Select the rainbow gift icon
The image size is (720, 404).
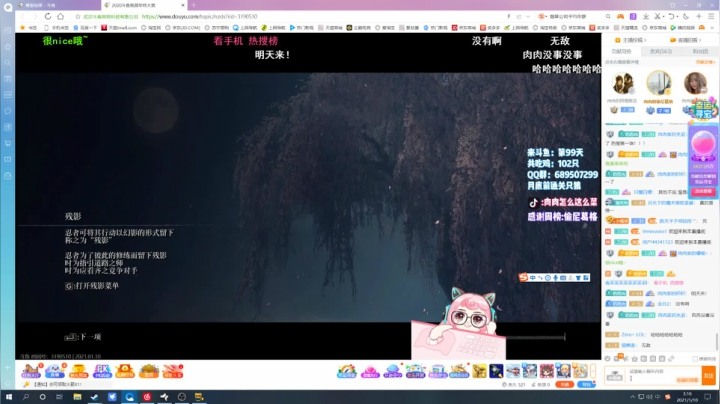tap(347, 371)
